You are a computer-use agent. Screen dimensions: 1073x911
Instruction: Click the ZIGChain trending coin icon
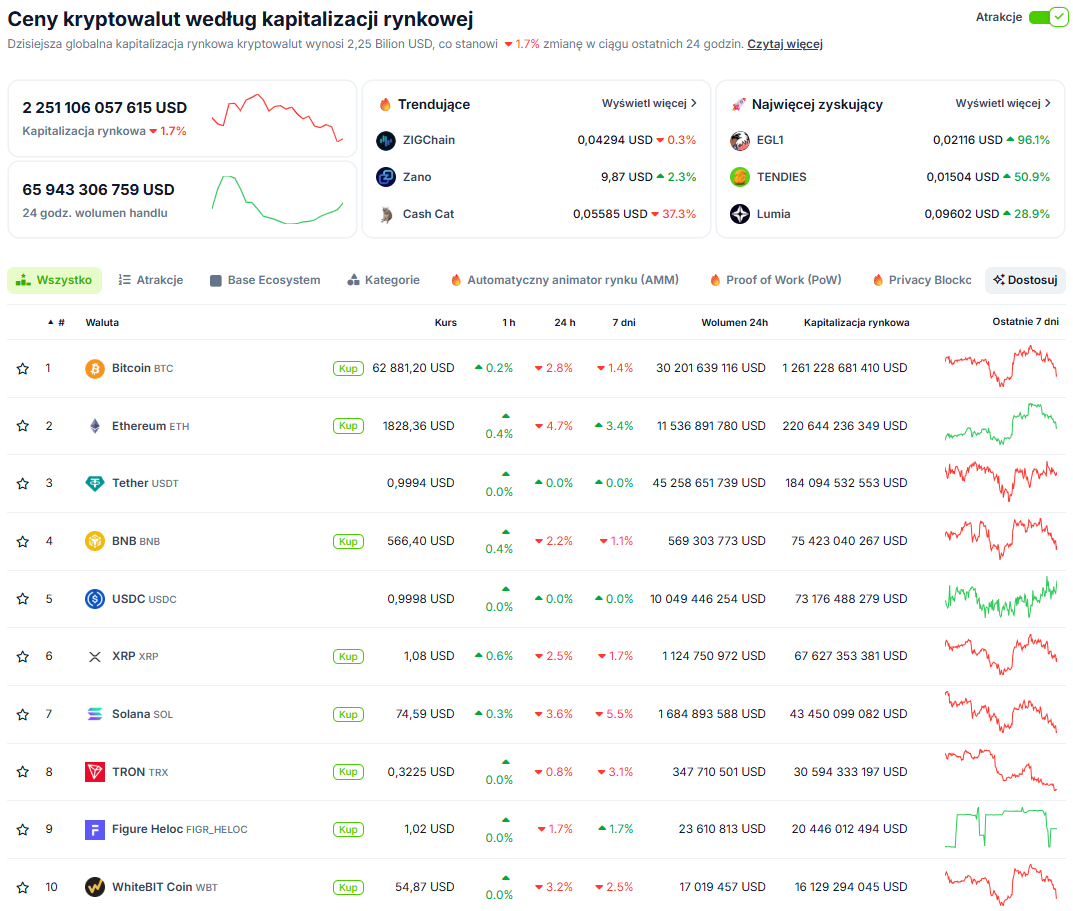pos(386,141)
